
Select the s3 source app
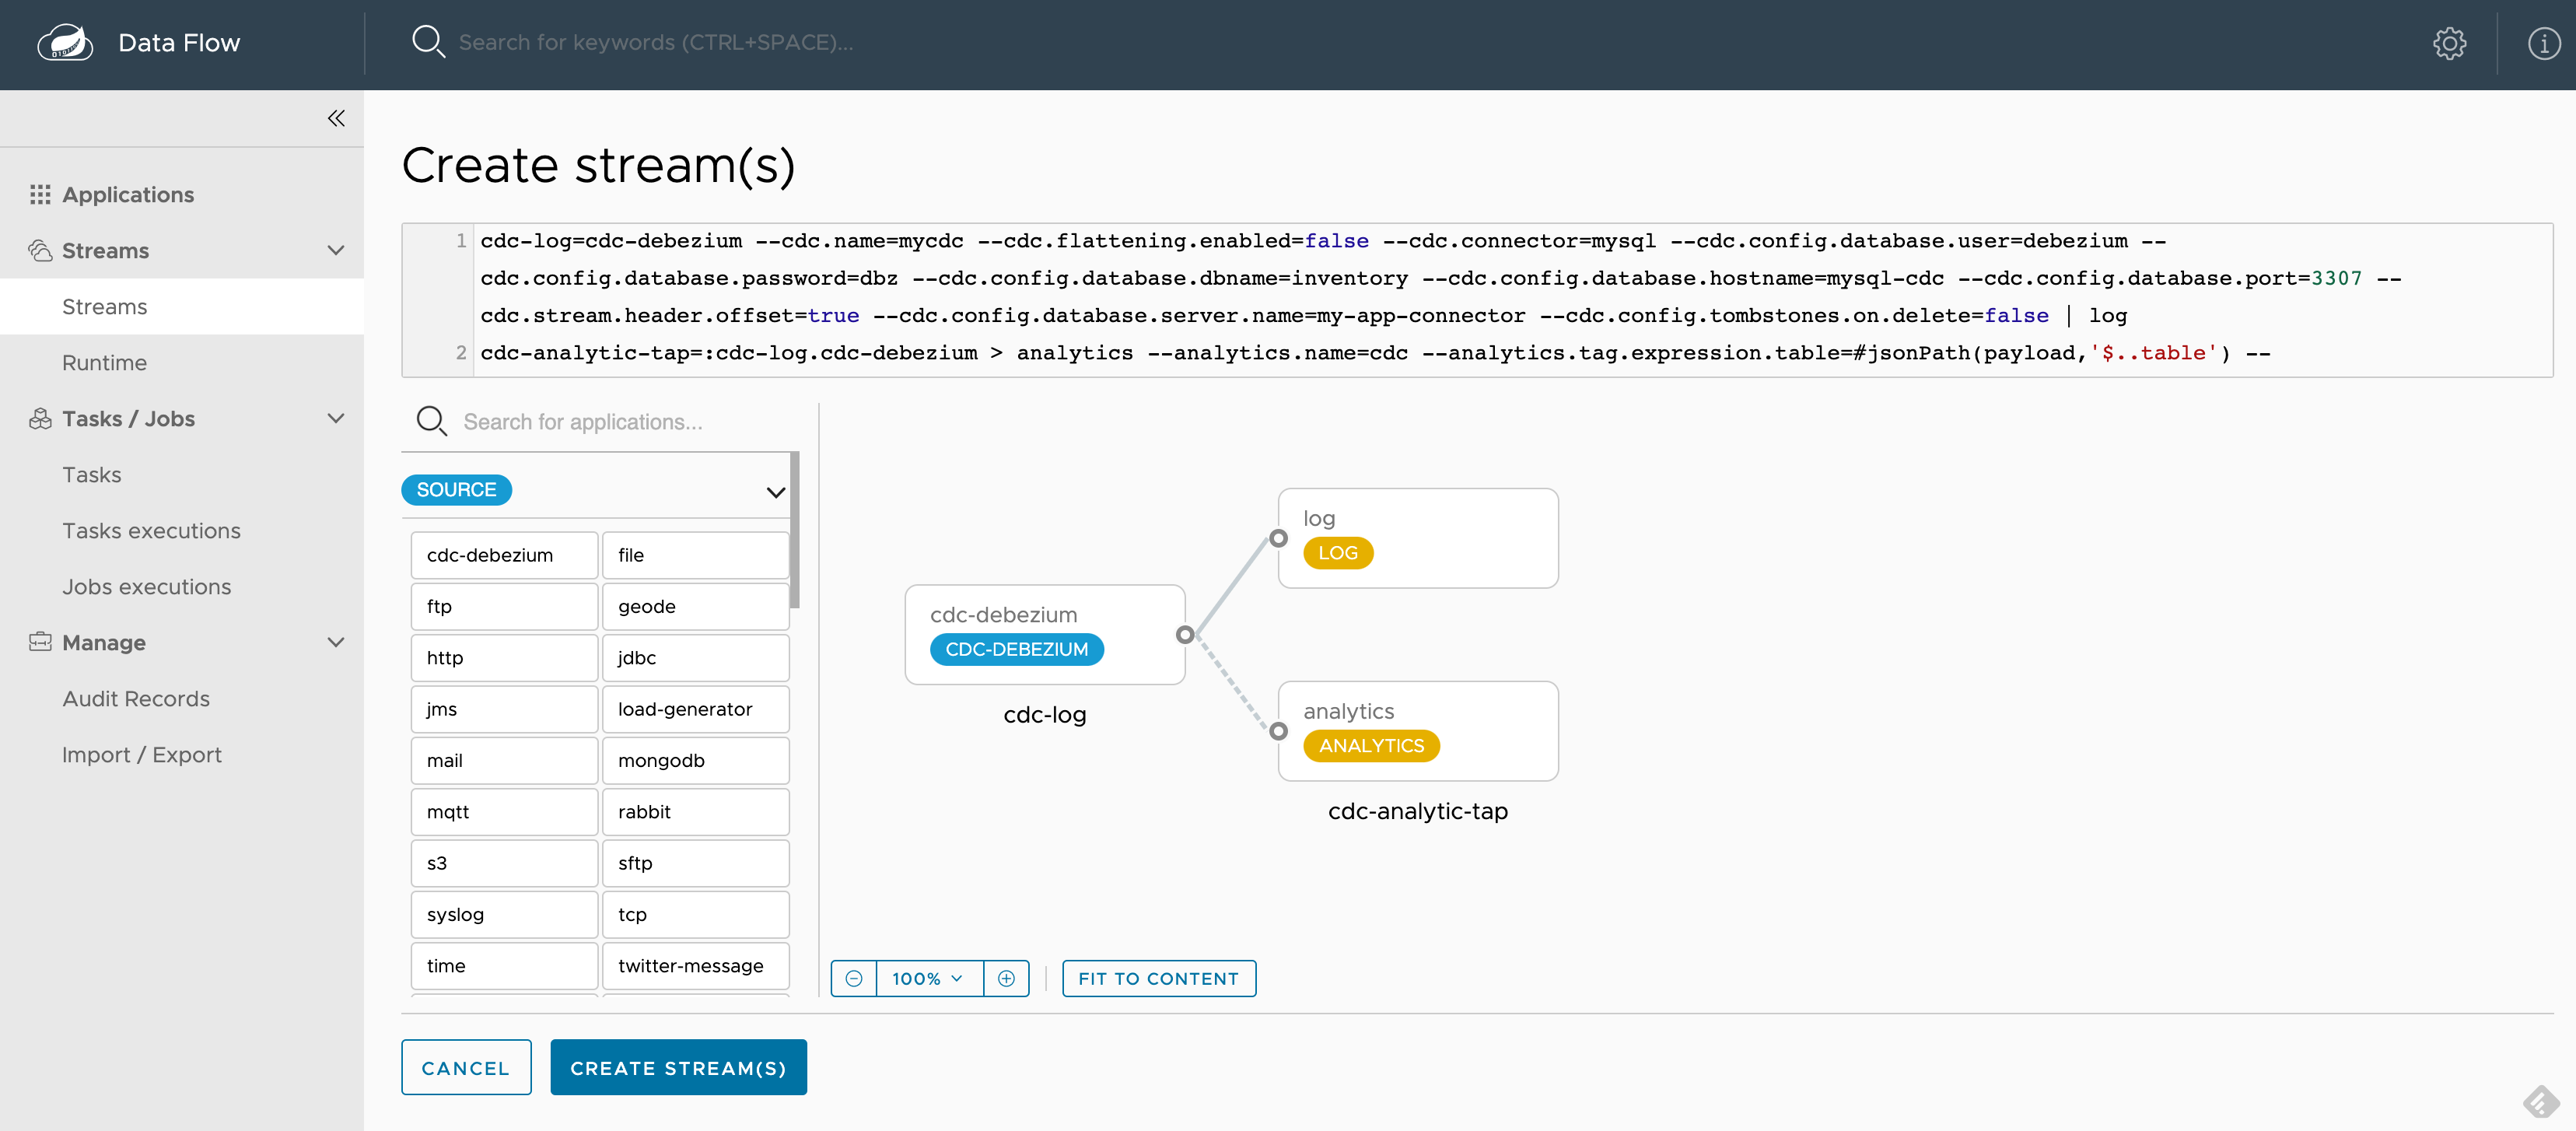pyautogui.click(x=504, y=863)
